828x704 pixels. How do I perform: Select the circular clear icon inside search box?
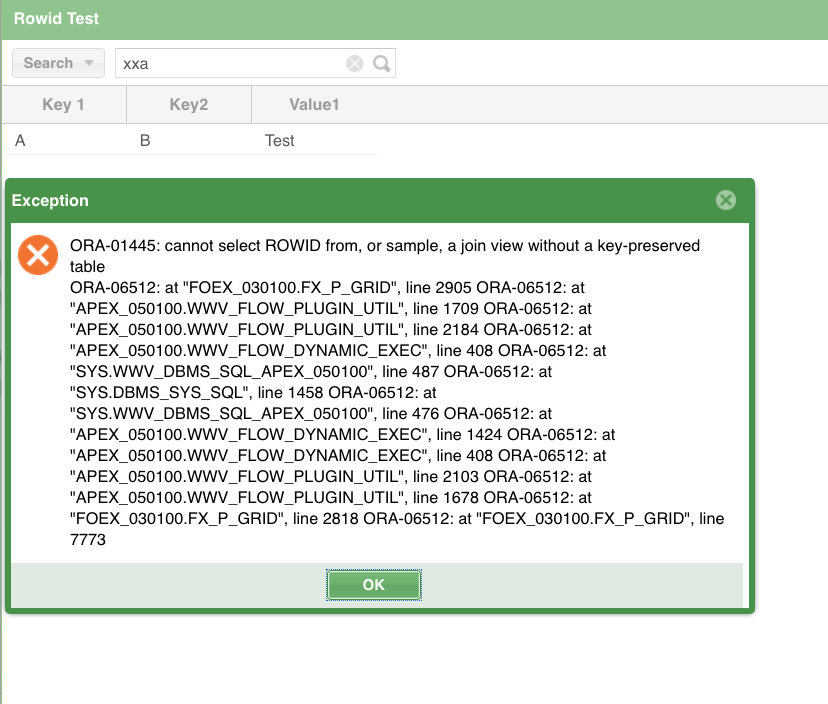tap(355, 63)
